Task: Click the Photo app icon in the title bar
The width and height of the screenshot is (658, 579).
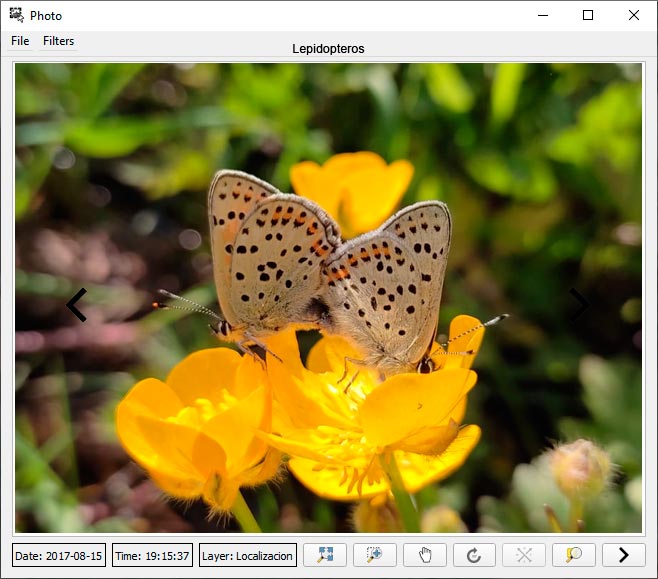Action: click(x=16, y=15)
